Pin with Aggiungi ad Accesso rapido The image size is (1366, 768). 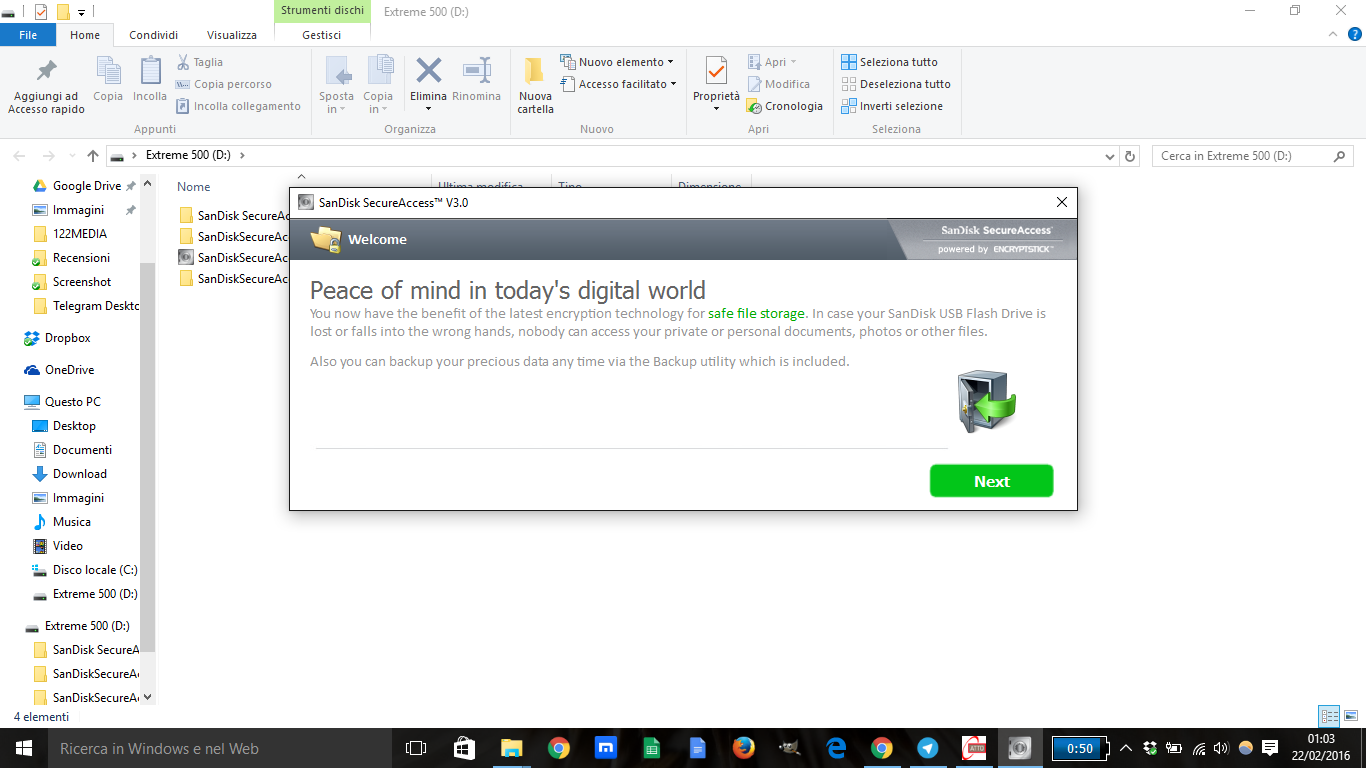[x=46, y=86]
